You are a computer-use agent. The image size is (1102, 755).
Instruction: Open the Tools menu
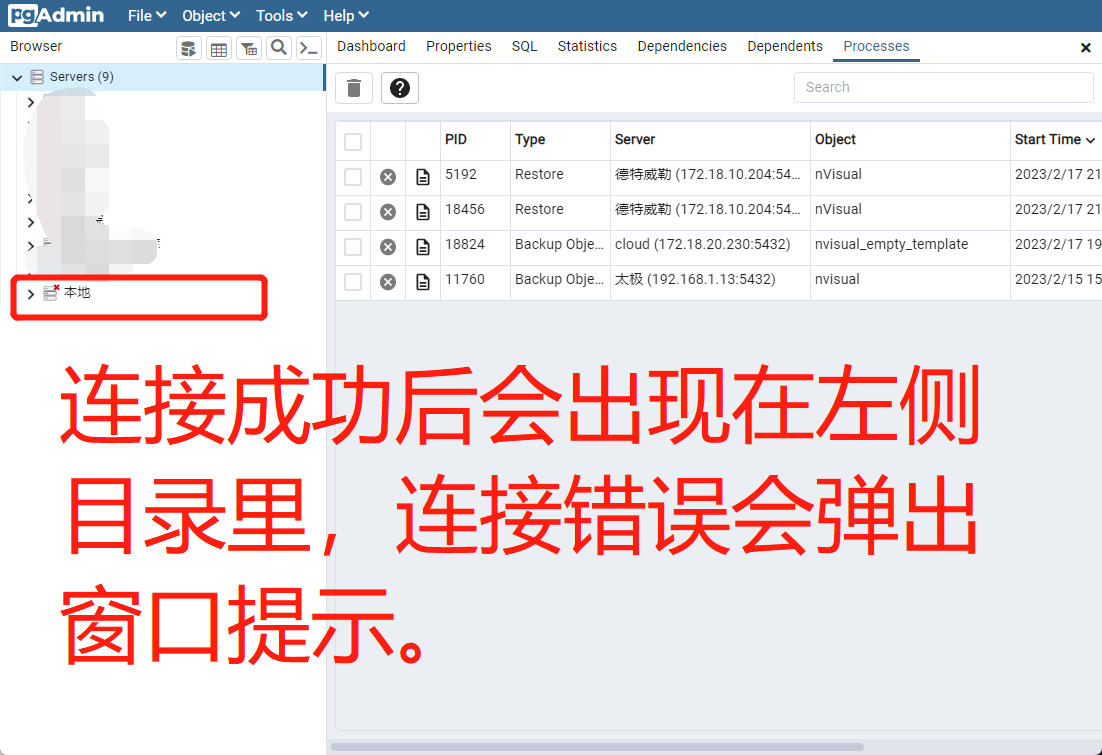pos(281,15)
